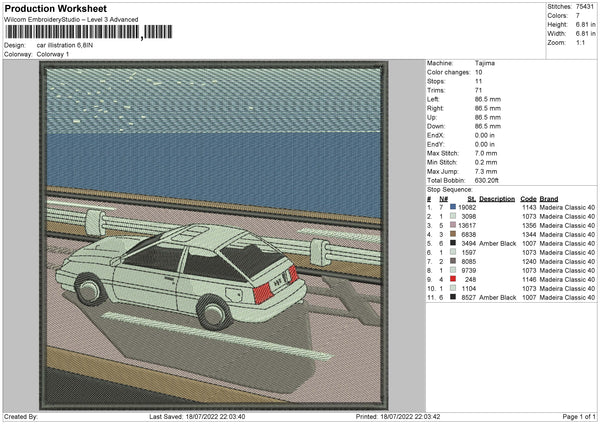Screen dimensions: 600x424
Task: Click the Max Jump value "7.3 mm"
Action: 486,171
